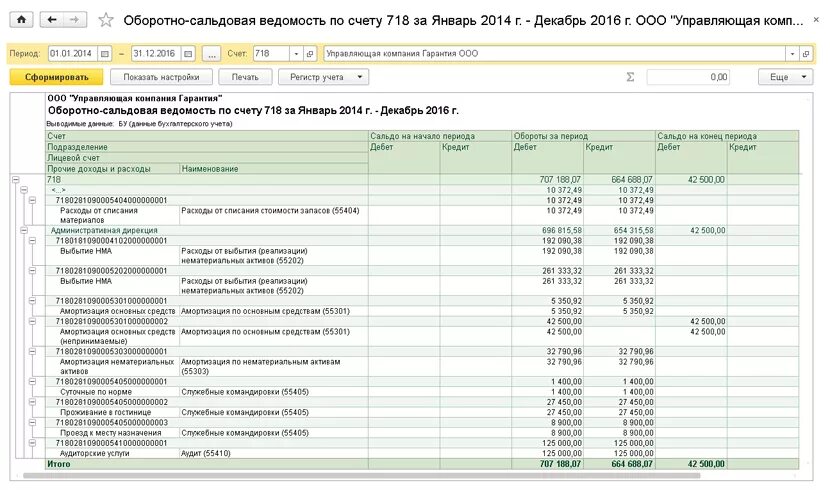This screenshot has height=490, width=830.
Task: Open account 718 dropdown list
Action: pos(296,54)
